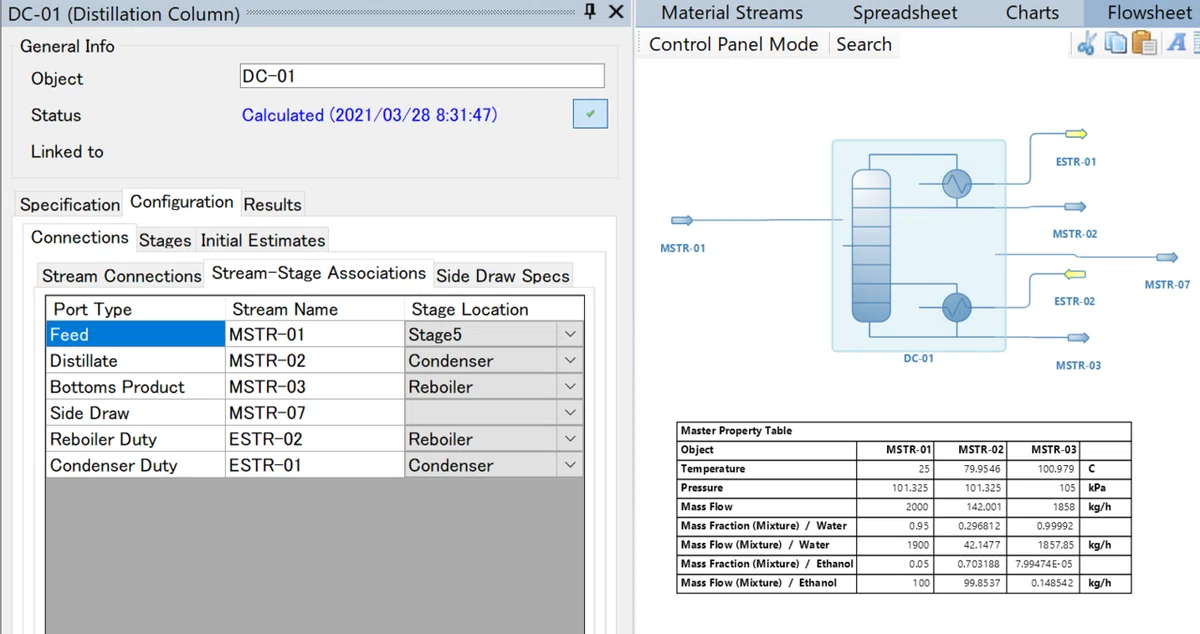Click the Paste clipboard icon in Flowsheet toolbar
1200x634 pixels.
coord(1145,44)
